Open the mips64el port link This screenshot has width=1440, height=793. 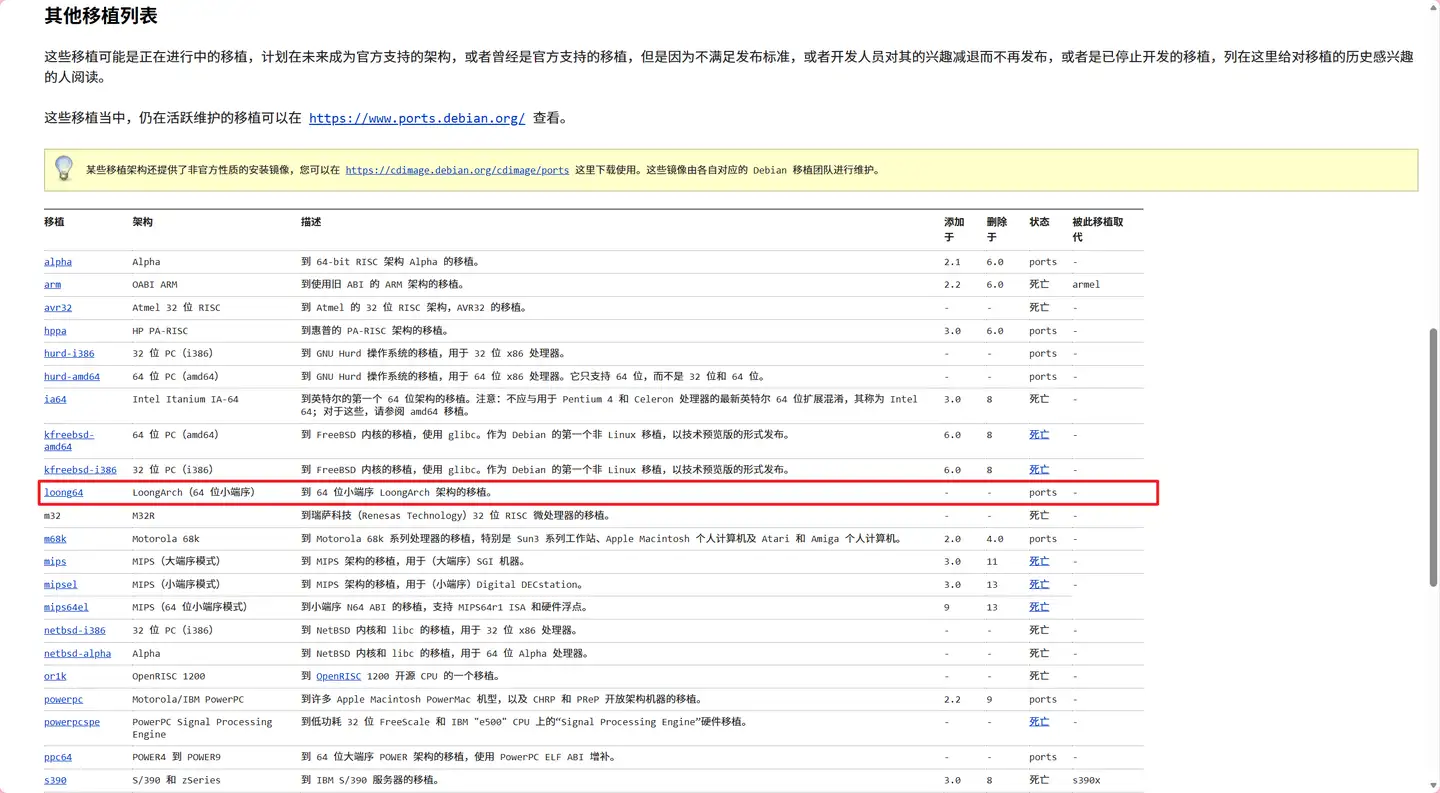coord(66,608)
